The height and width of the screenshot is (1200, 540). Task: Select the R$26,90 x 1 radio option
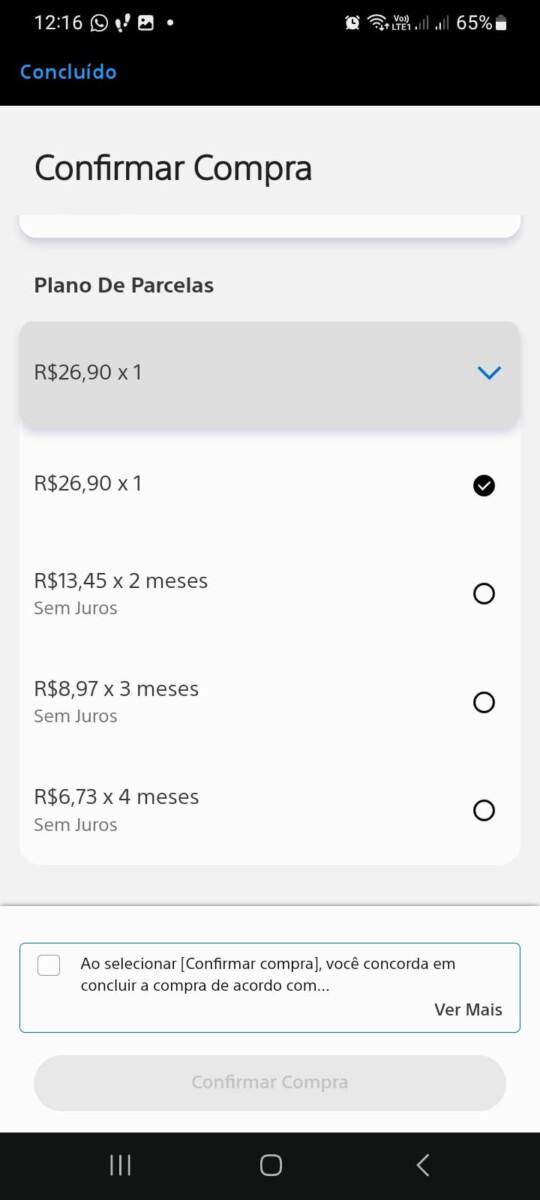tap(484, 486)
